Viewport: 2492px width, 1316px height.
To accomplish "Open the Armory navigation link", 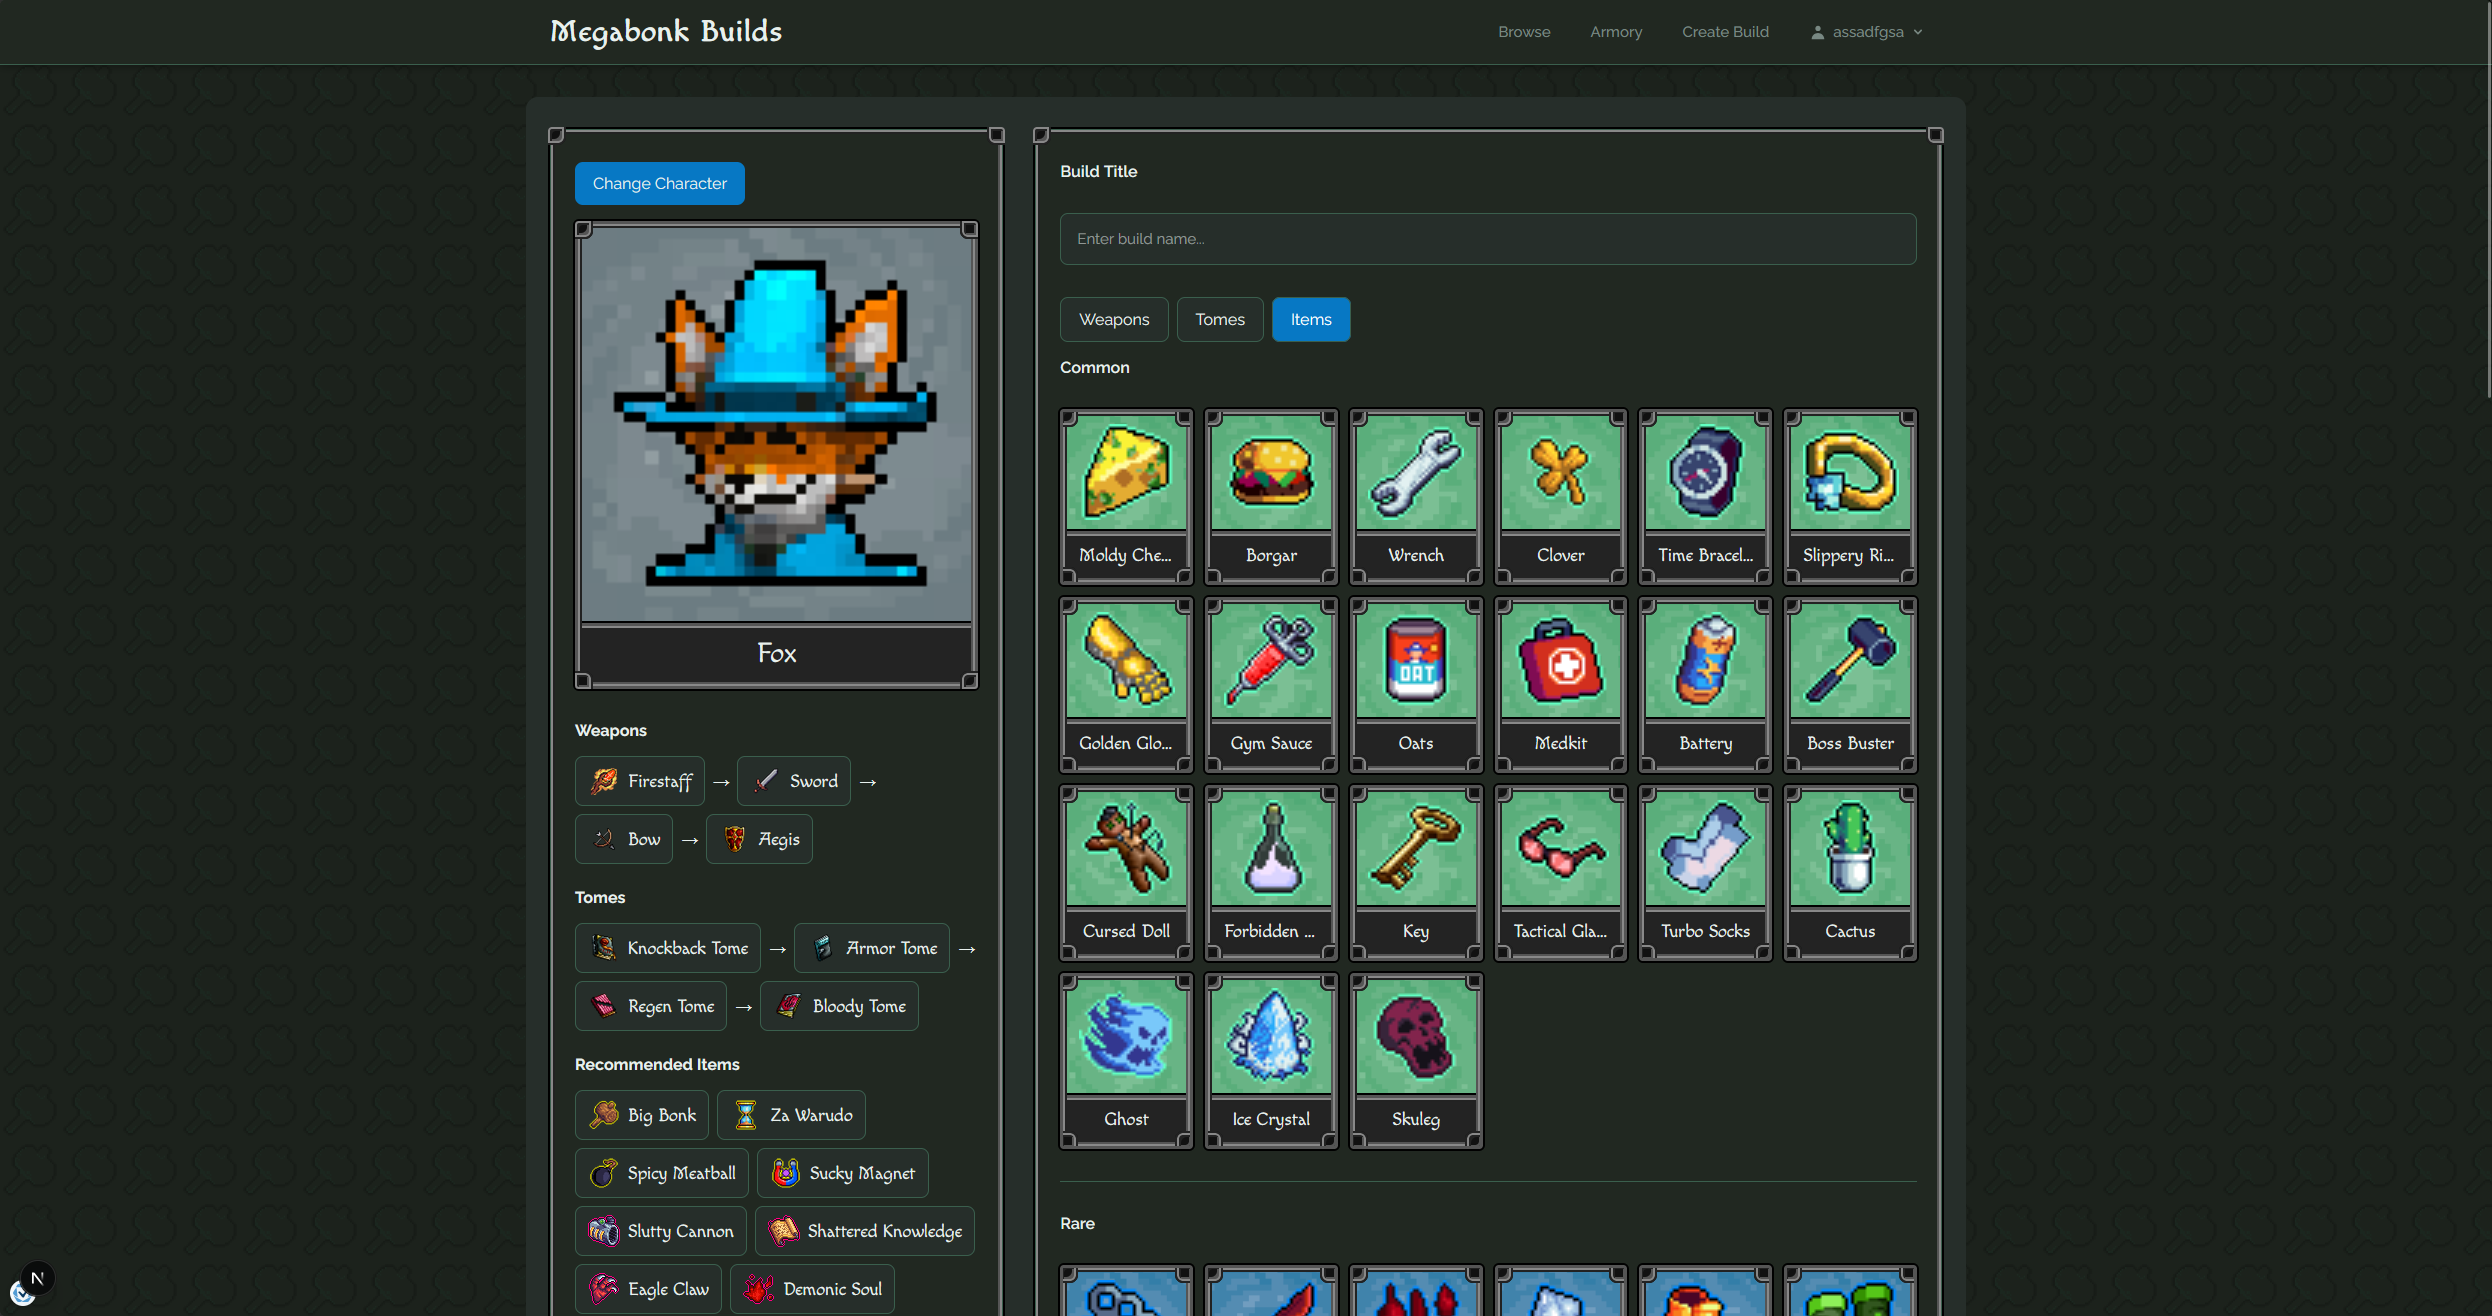I will click(1615, 32).
